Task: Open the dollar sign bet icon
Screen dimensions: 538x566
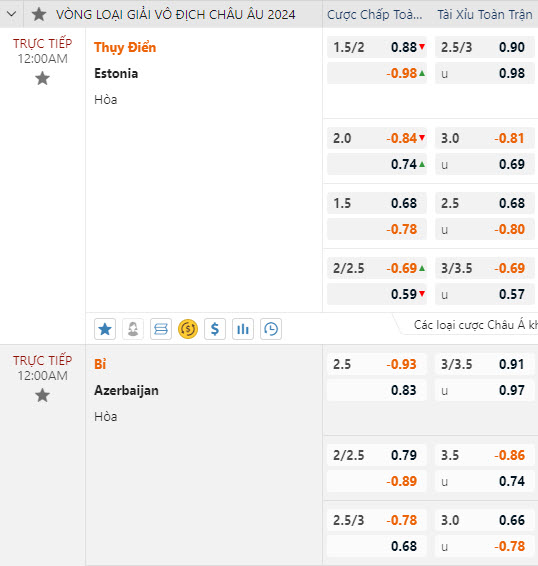Action: point(215,329)
